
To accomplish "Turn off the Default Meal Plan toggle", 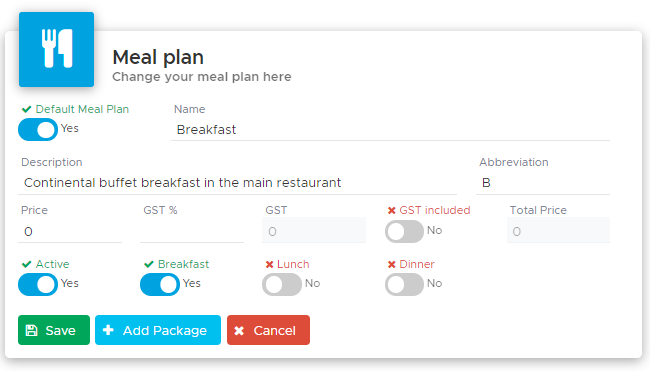I will [x=38, y=130].
